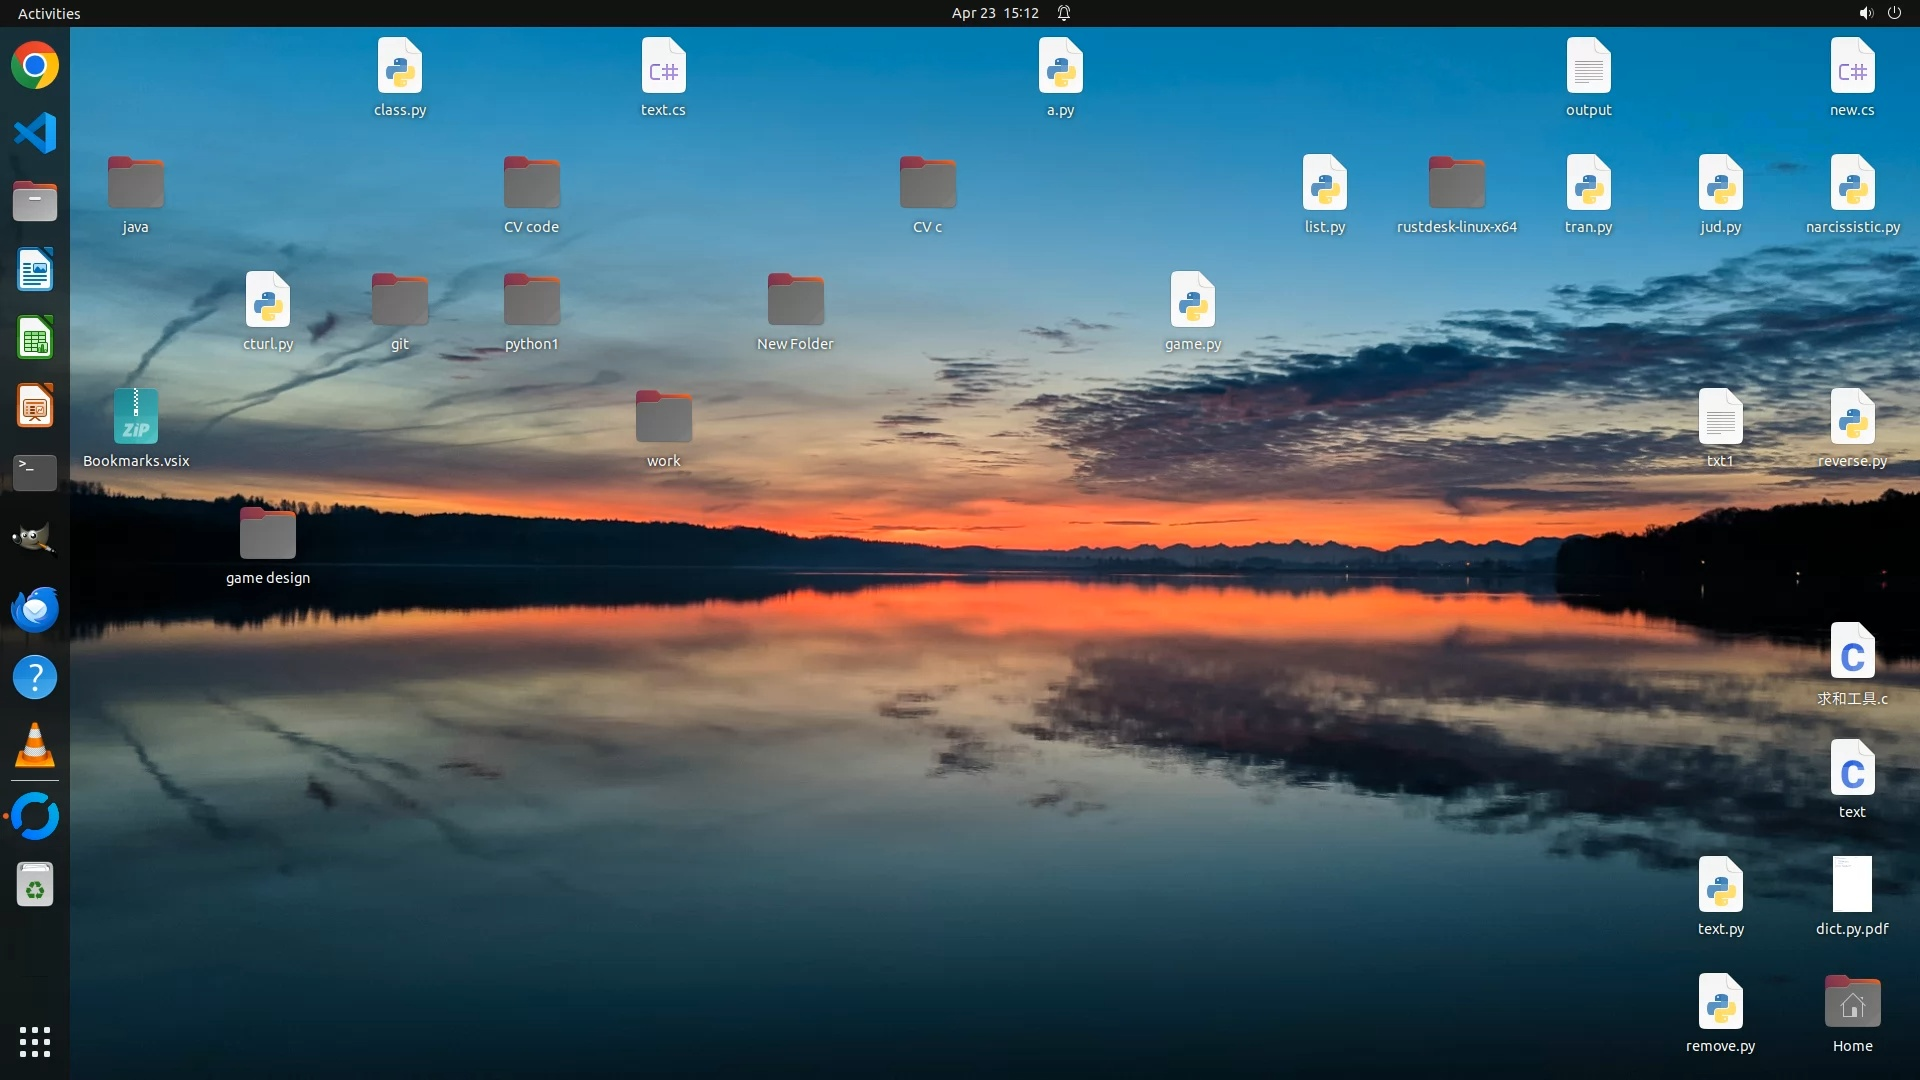This screenshot has width=1920, height=1080.
Task: Select the rustdesk-linux-x64 folder
Action: coord(1456,183)
